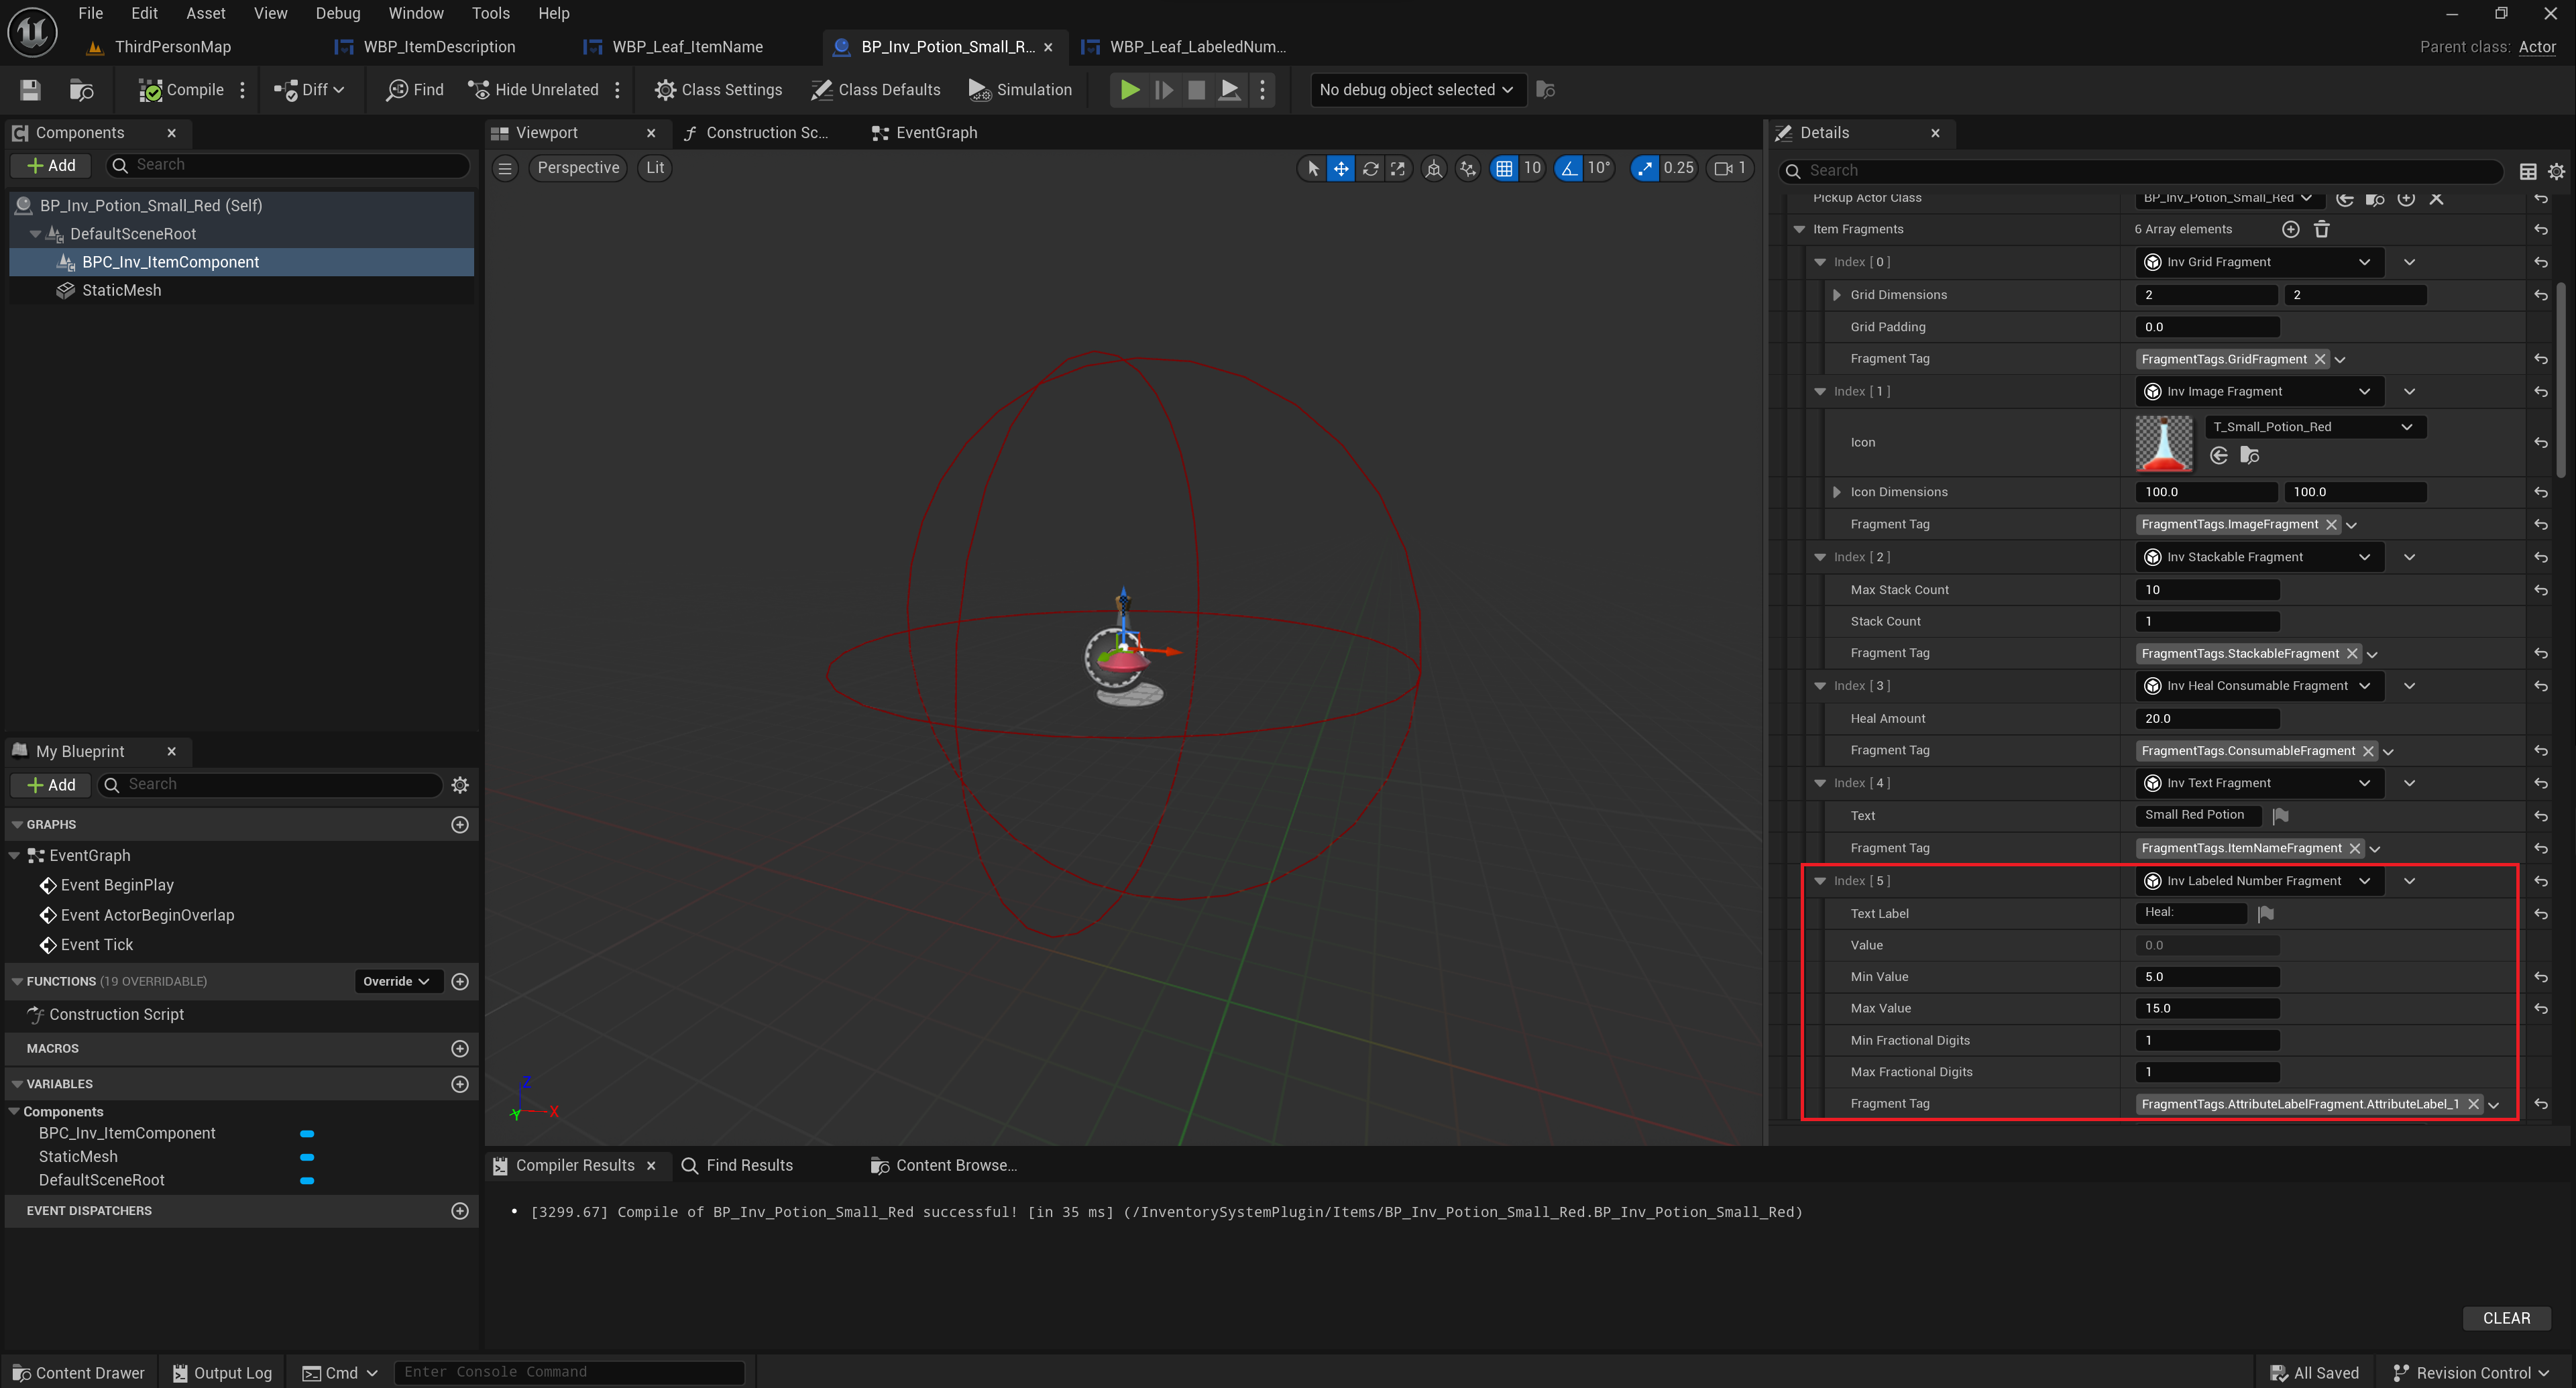
Task: Open the Class Defaults button
Action: (x=876, y=90)
